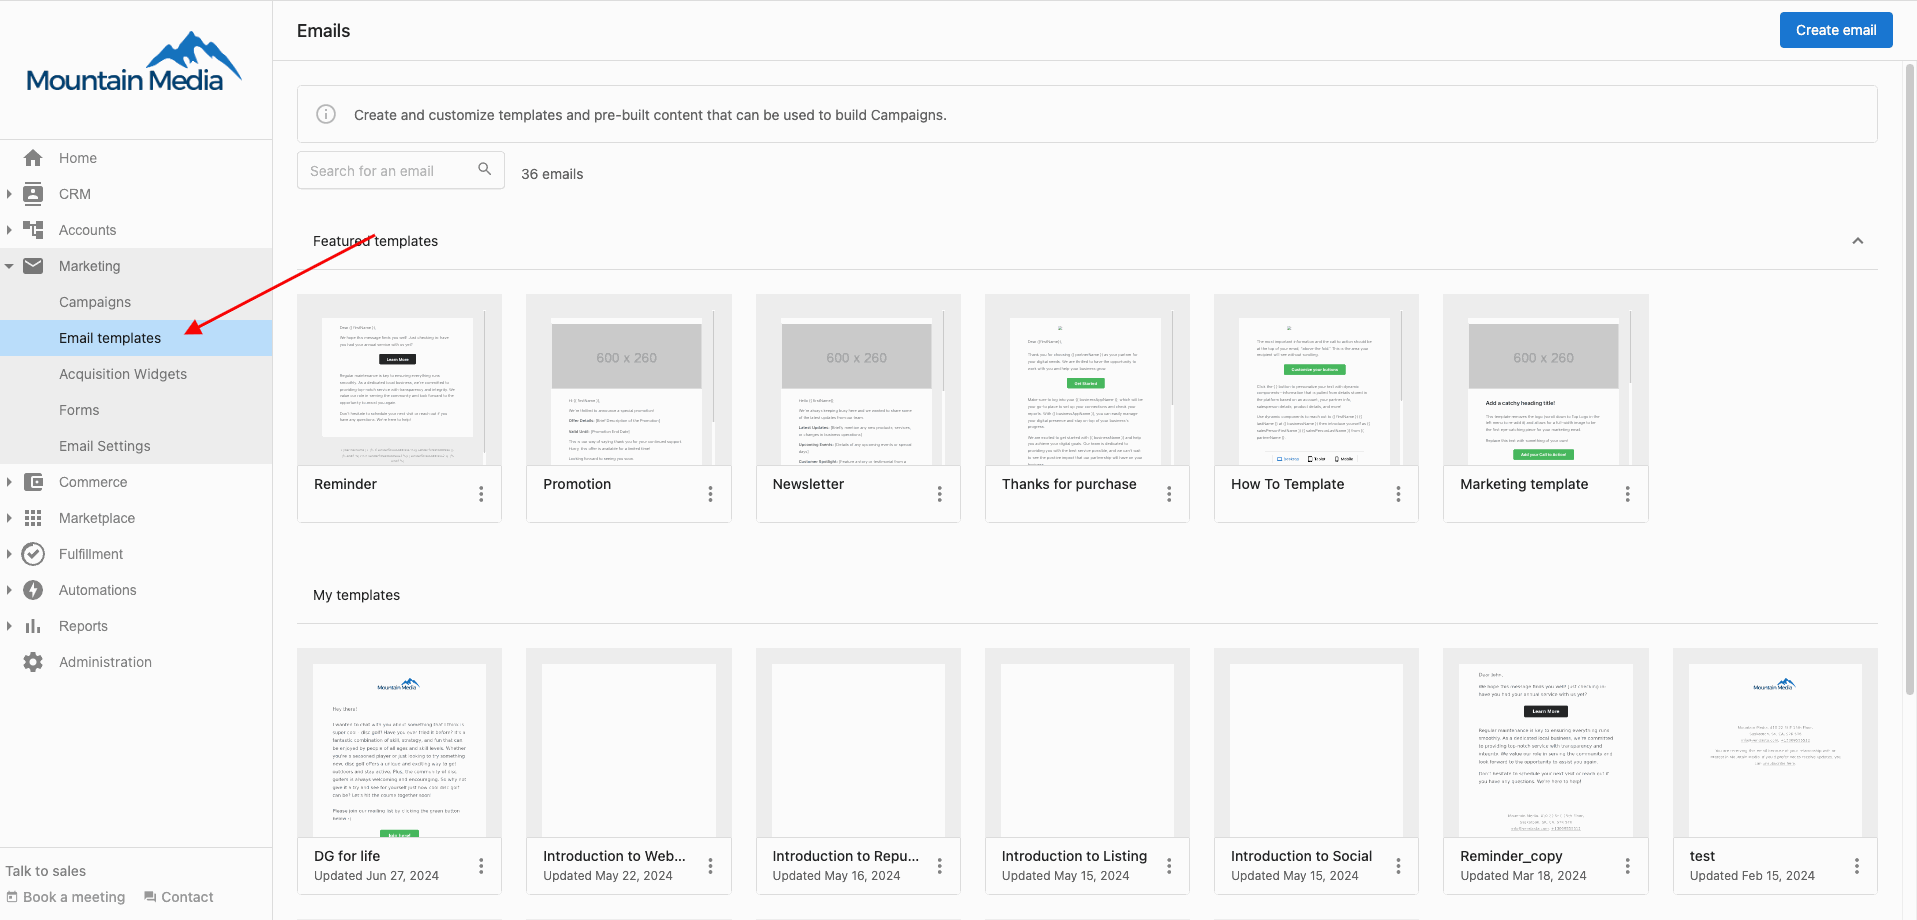
Task: Click the Automations lightning icon
Action: (x=33, y=590)
